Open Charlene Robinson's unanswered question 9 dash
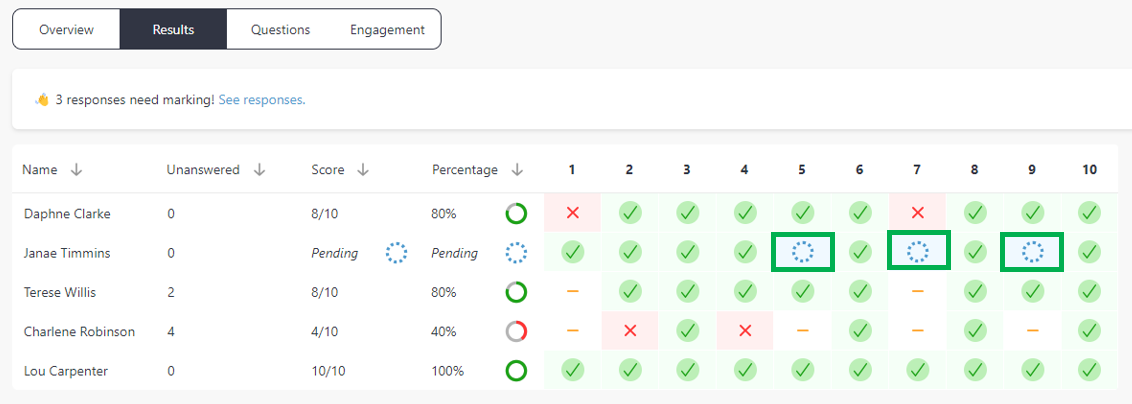 [1032, 330]
